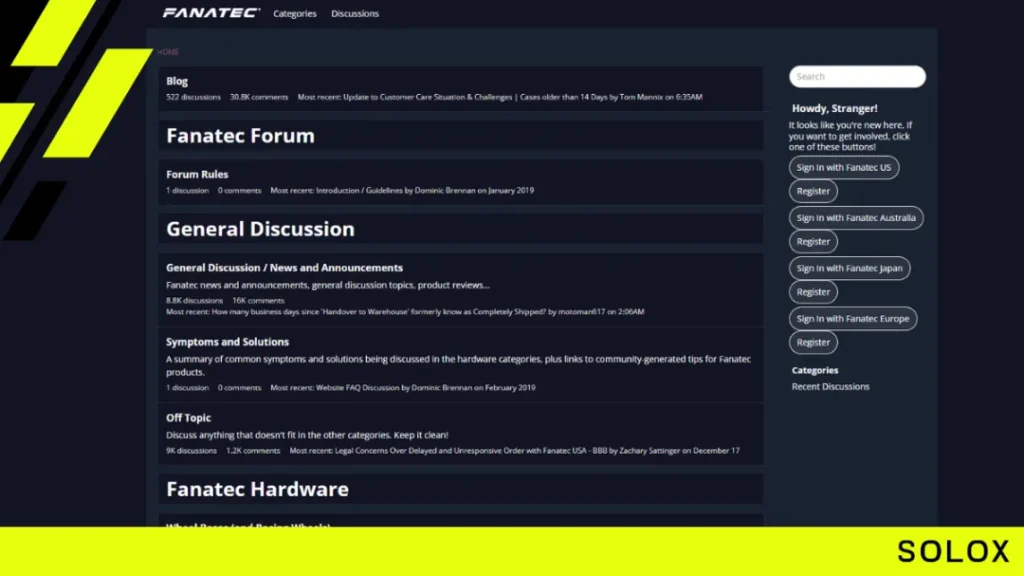Click Sign In with Fanatec US
The width and height of the screenshot is (1024, 576).
(844, 167)
